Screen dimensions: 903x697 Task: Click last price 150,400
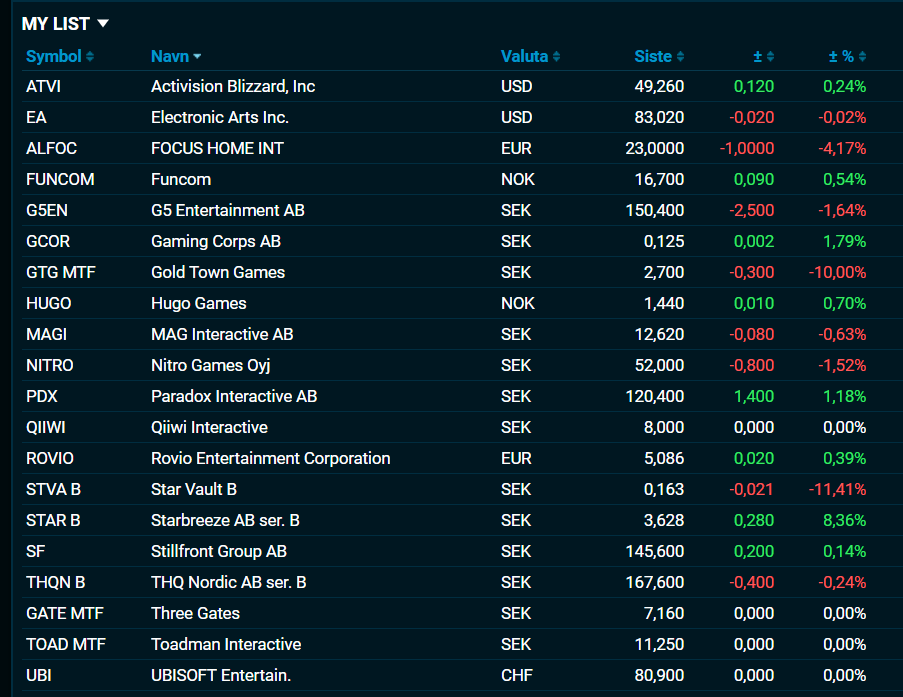click(x=655, y=211)
